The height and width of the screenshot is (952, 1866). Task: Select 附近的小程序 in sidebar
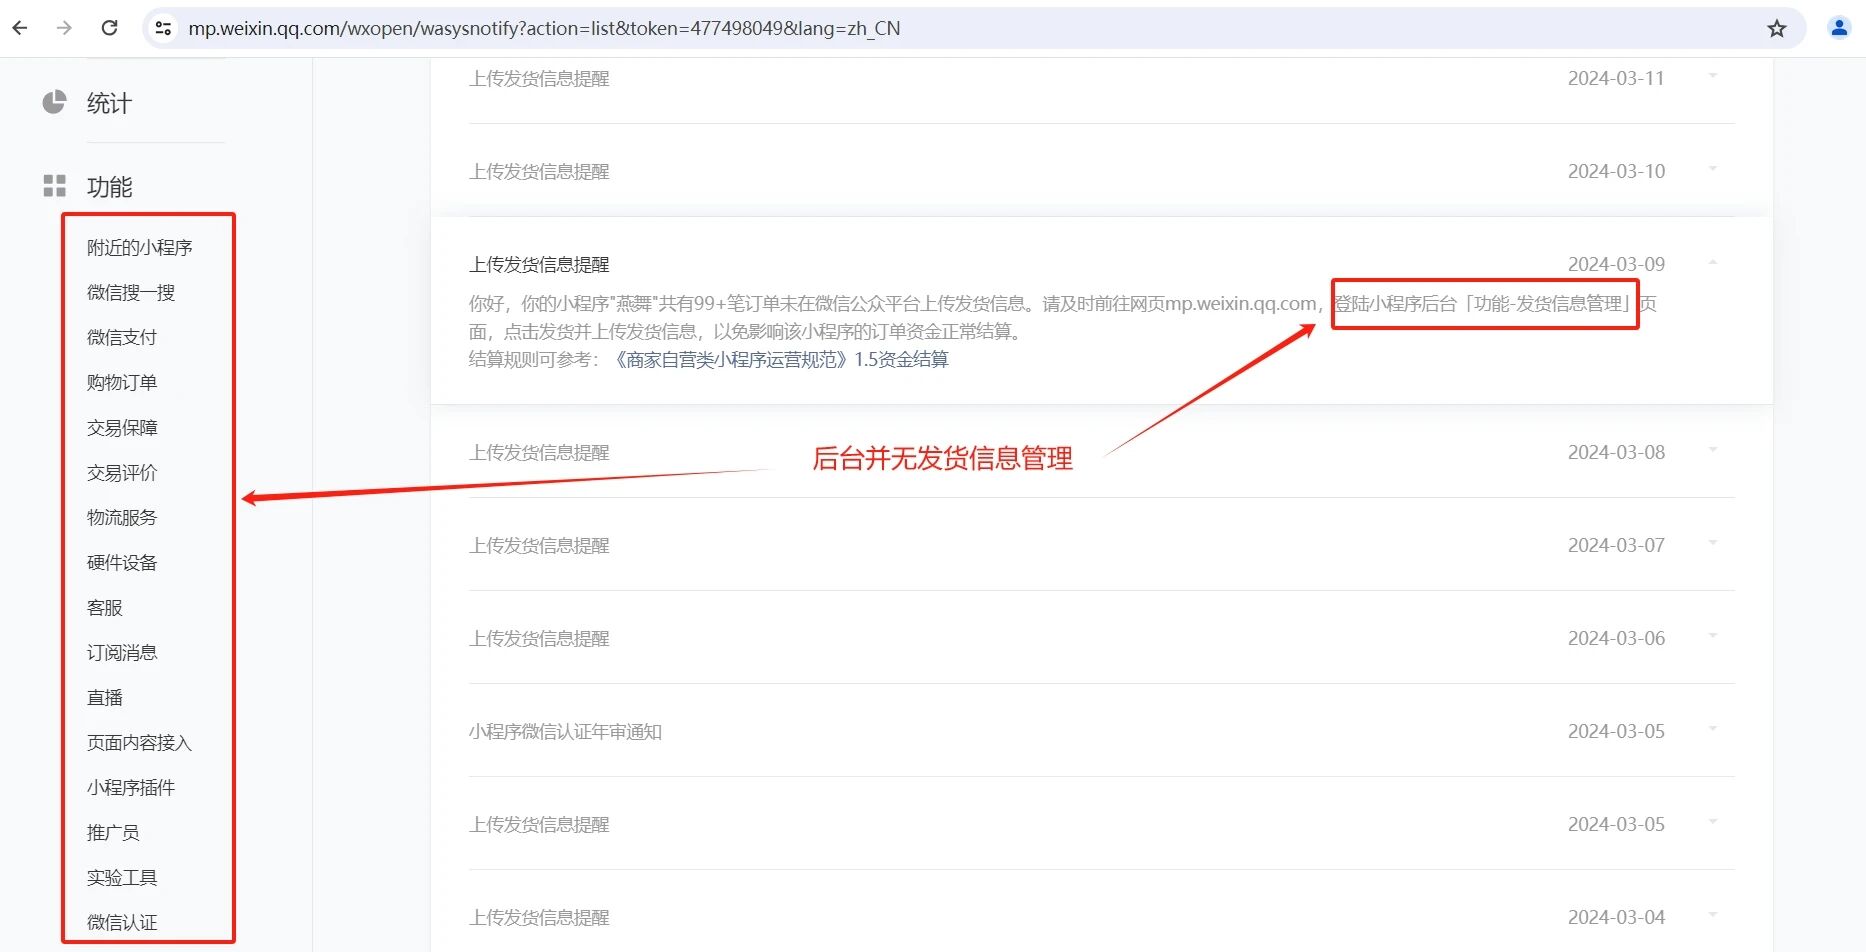pyautogui.click(x=139, y=247)
